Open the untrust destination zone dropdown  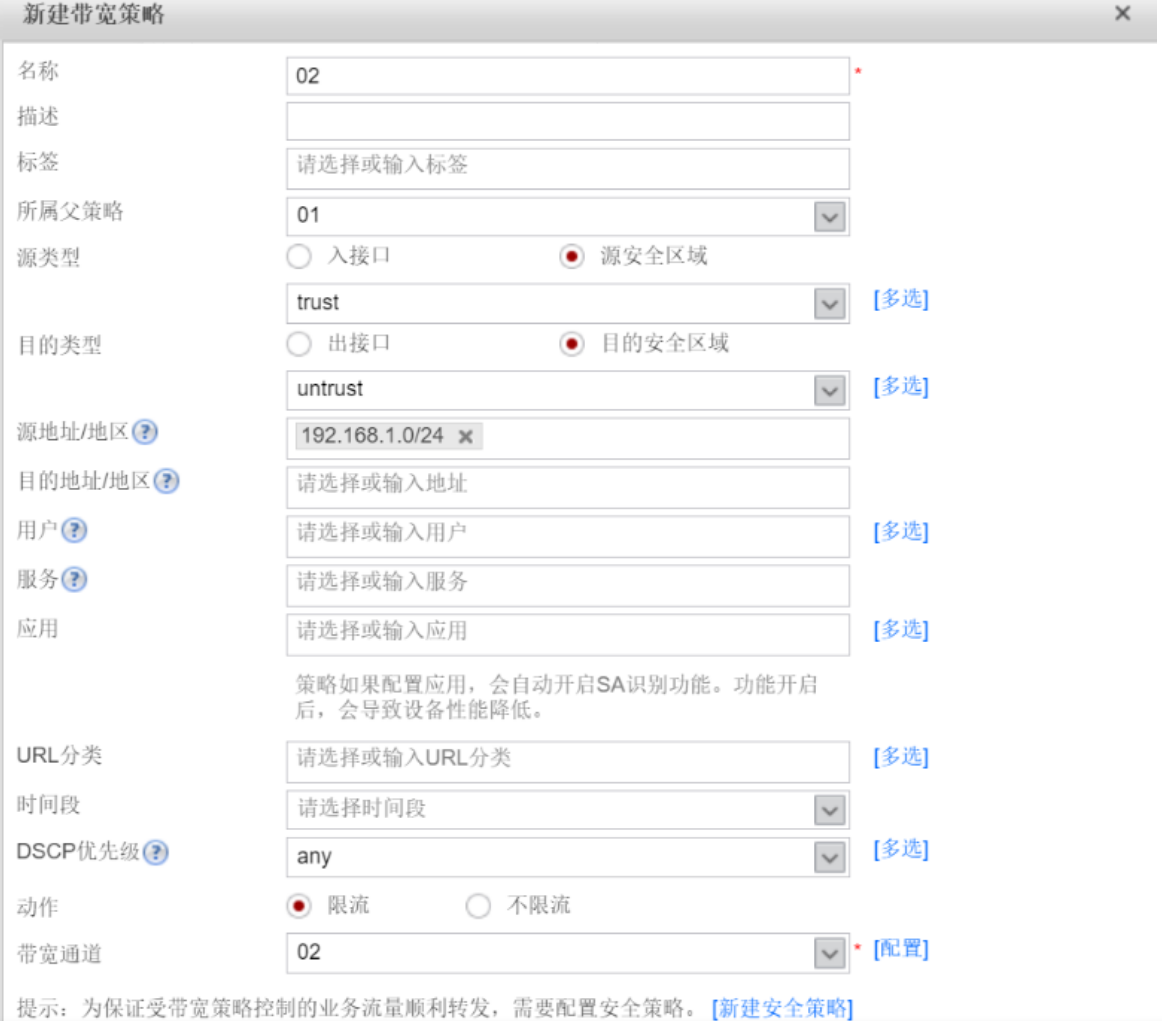point(829,390)
